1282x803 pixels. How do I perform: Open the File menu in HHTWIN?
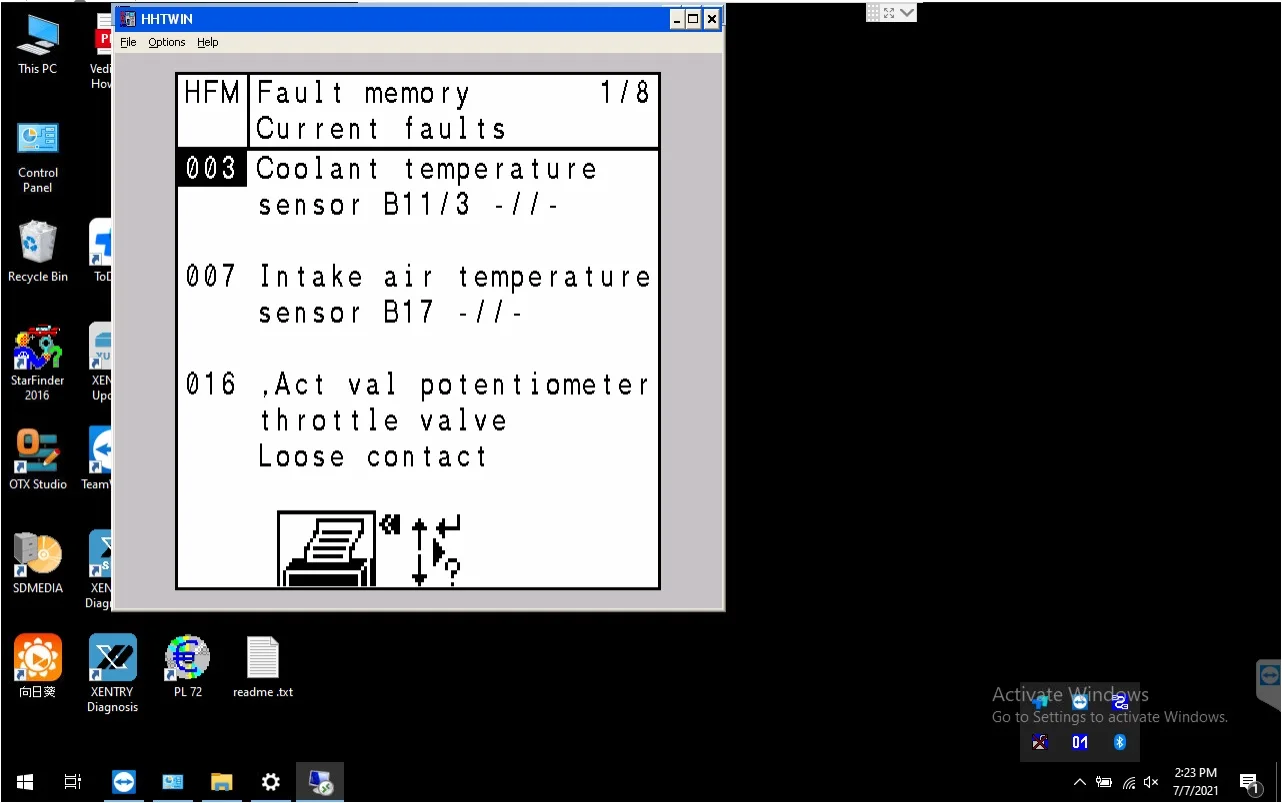click(128, 42)
